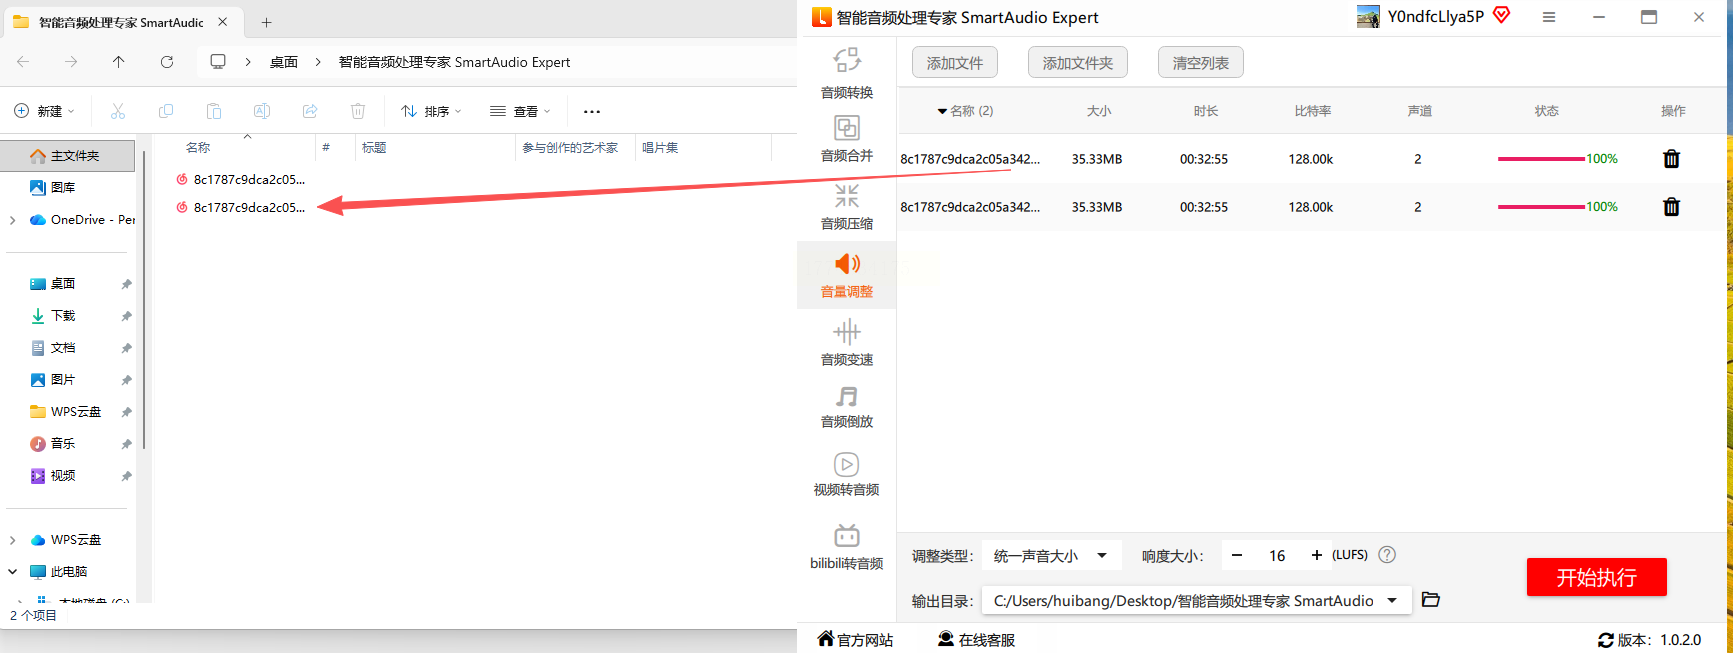
Task: Open 排序 sort dropdown in Explorer
Action: (x=431, y=111)
